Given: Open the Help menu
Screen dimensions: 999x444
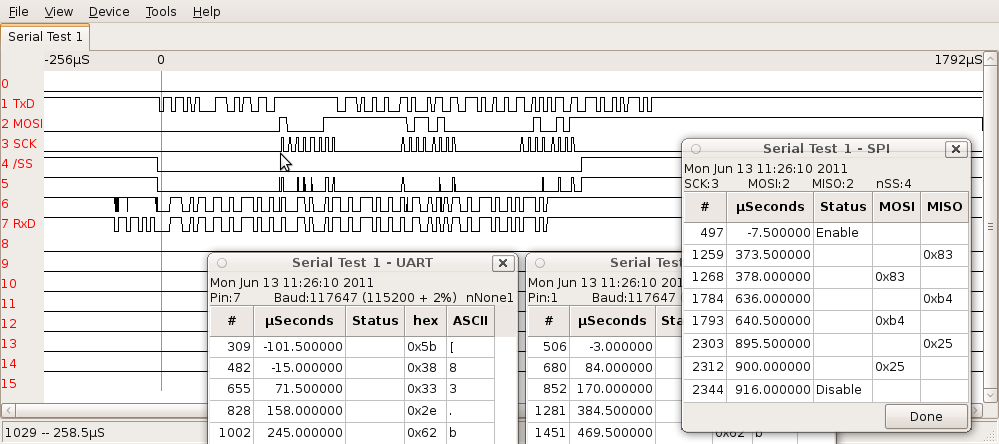Looking at the screenshot, I should point(206,11).
